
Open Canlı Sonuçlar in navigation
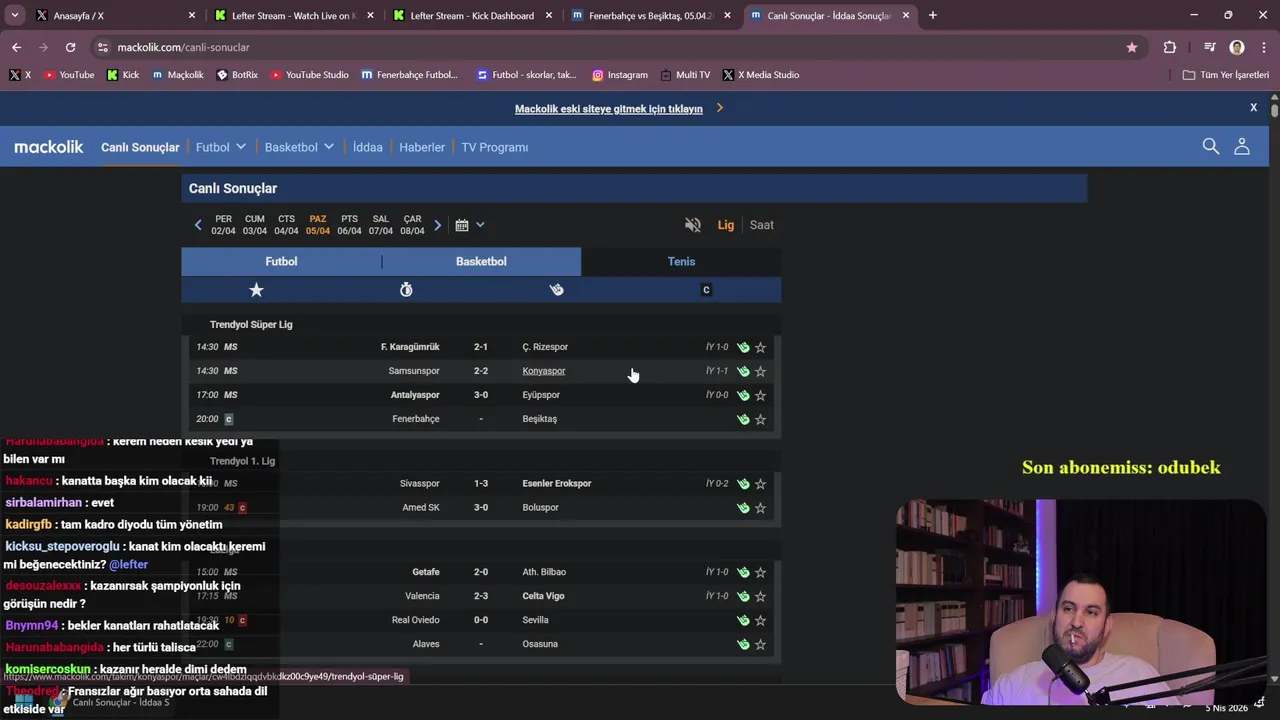click(x=140, y=147)
